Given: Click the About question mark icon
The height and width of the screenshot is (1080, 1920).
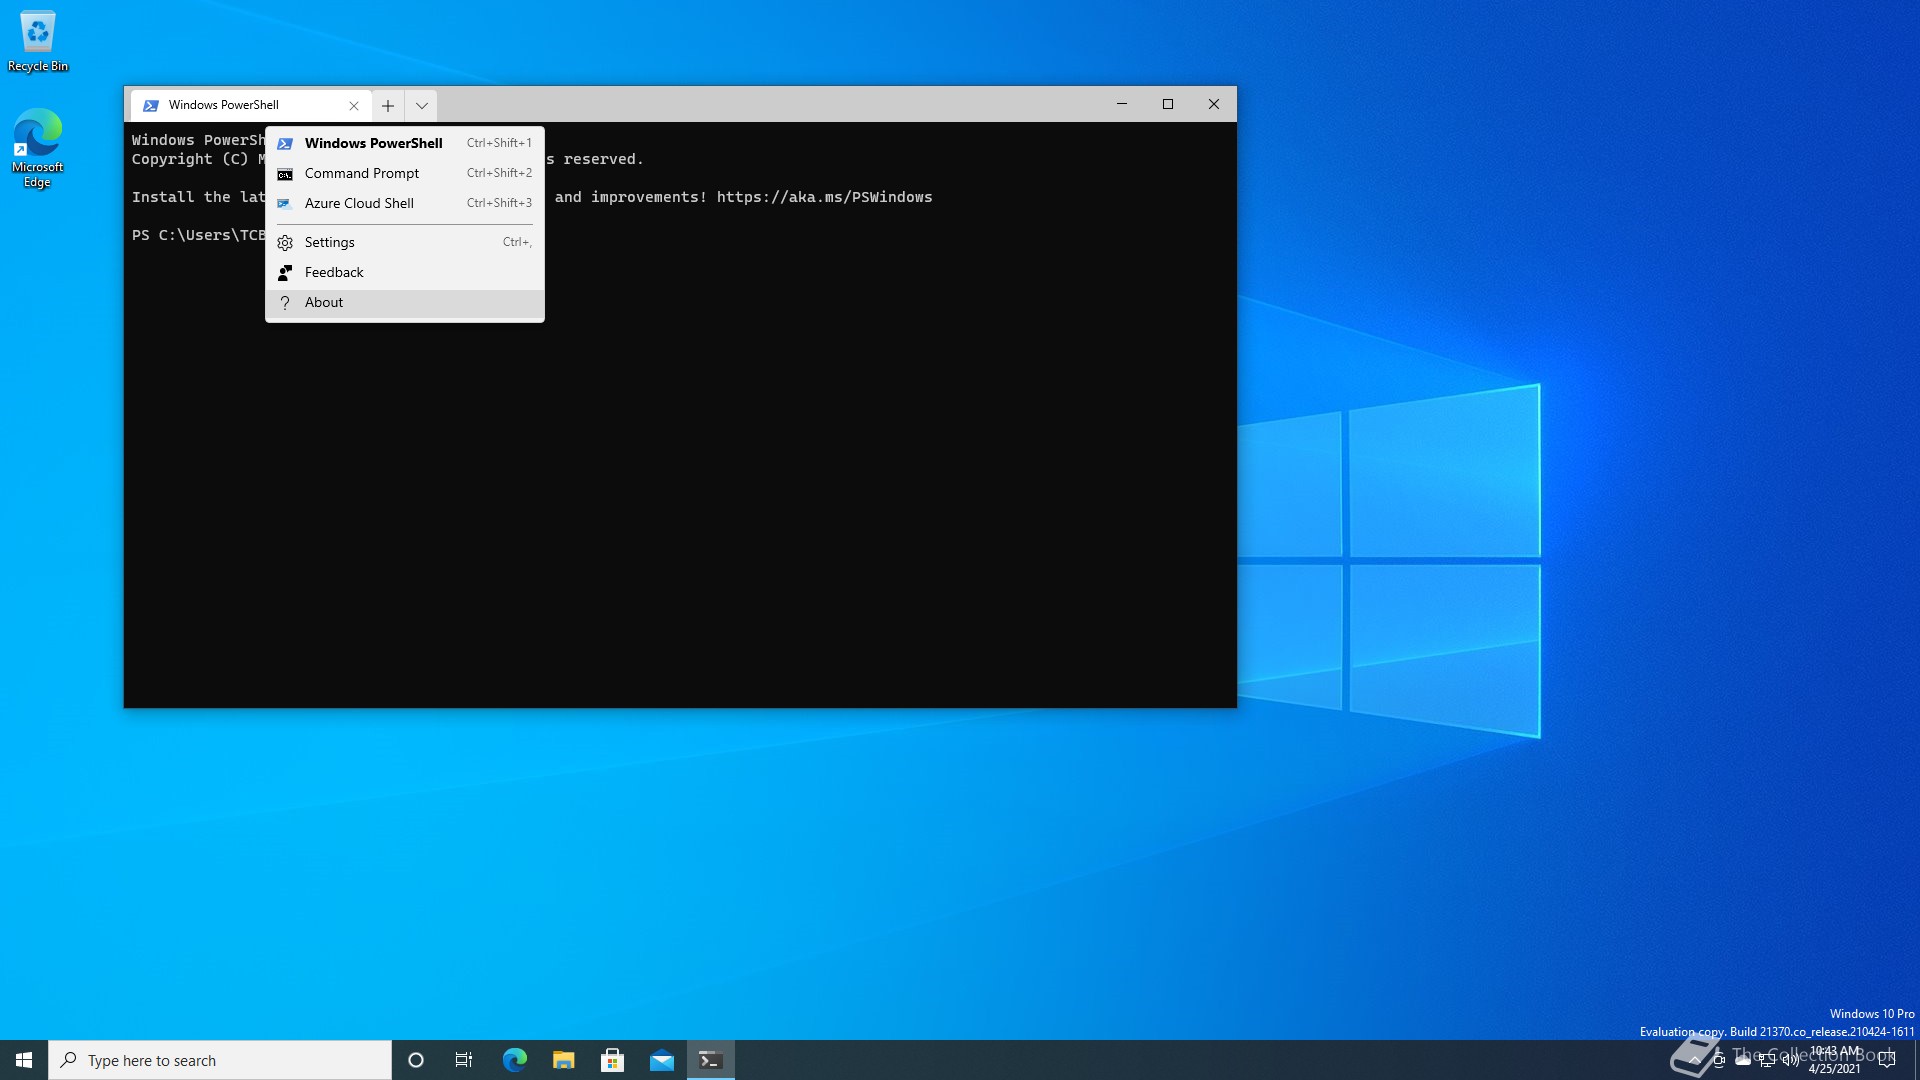Looking at the screenshot, I should tap(285, 303).
